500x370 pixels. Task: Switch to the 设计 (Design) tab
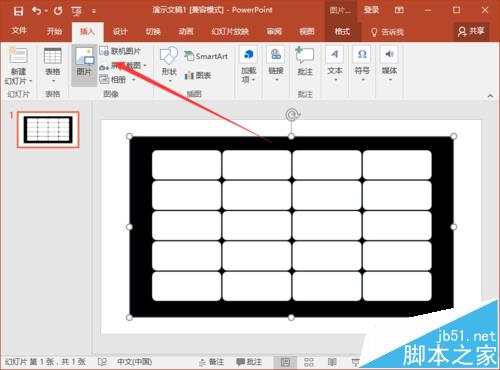(x=120, y=32)
